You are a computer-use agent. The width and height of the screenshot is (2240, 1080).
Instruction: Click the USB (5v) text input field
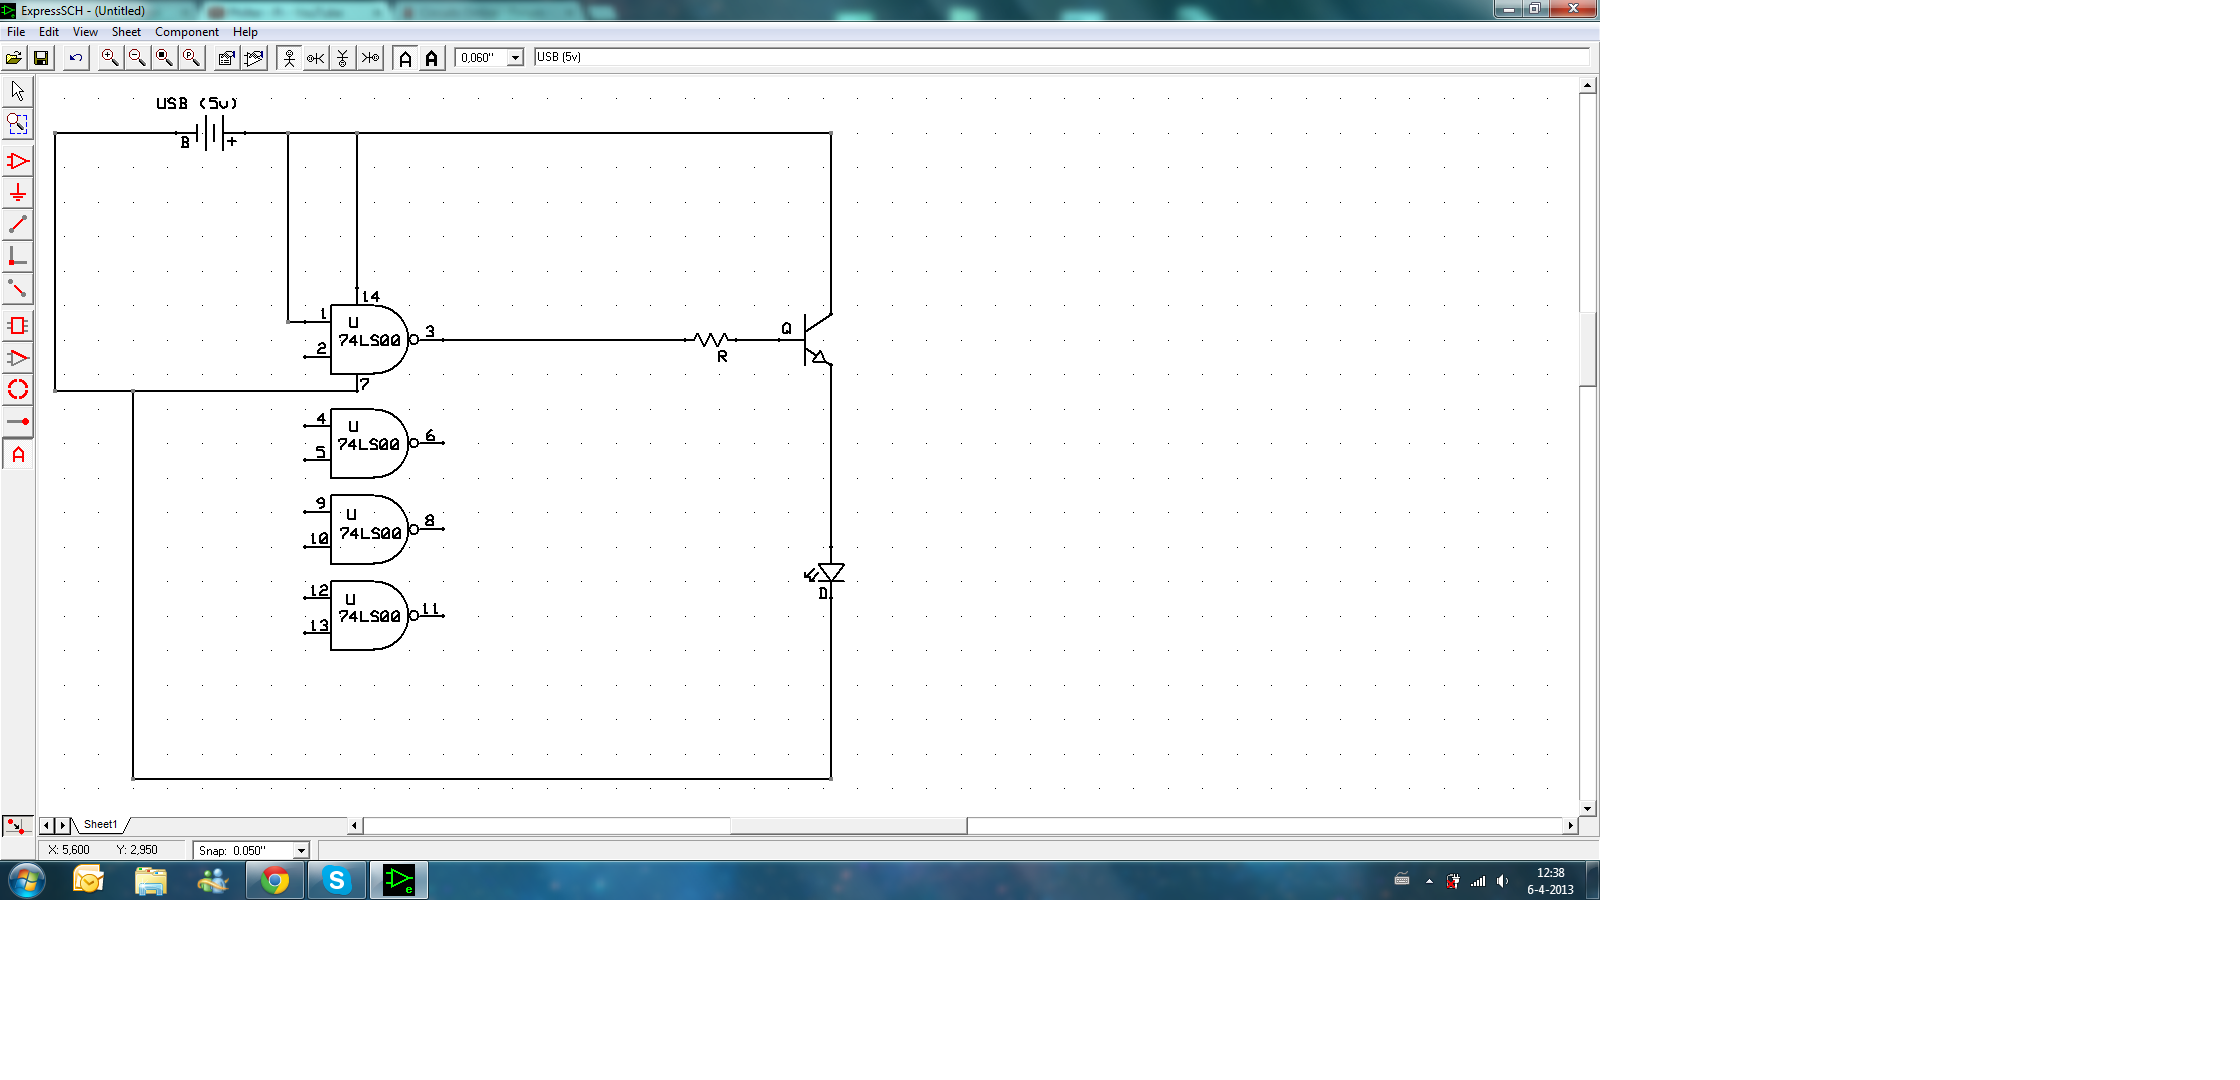[1060, 57]
